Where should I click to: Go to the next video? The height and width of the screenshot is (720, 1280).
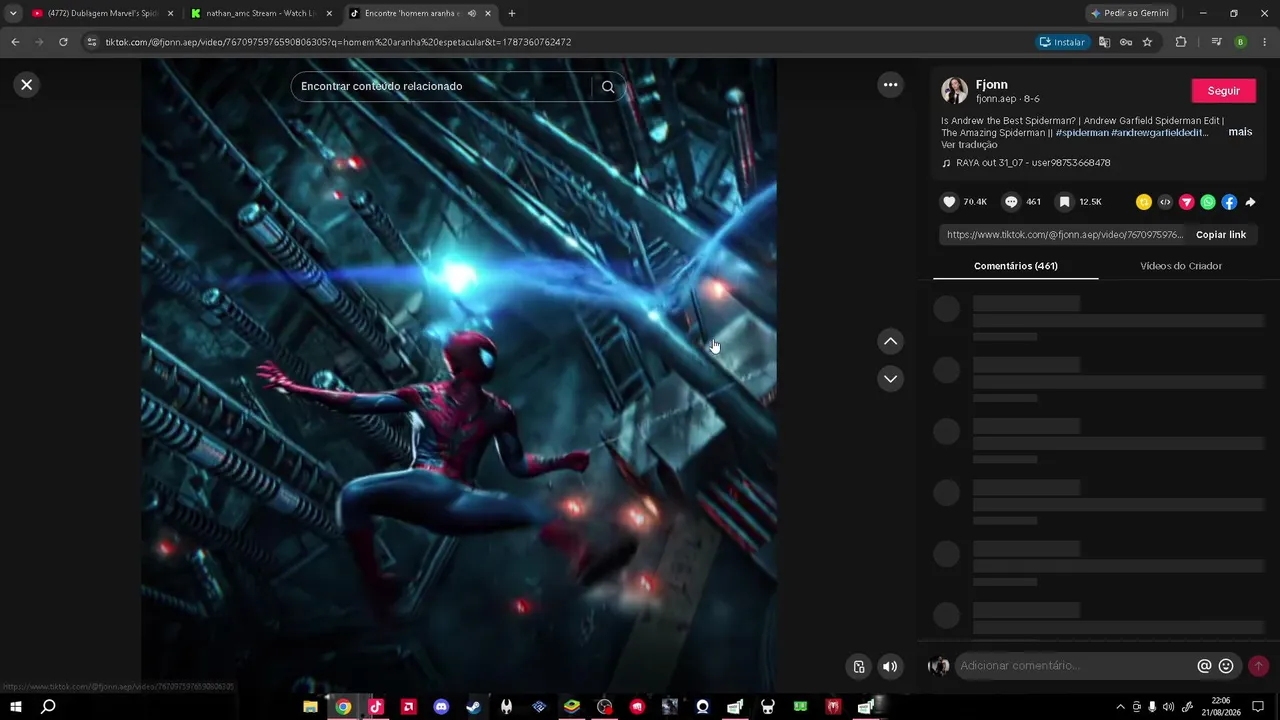(890, 379)
